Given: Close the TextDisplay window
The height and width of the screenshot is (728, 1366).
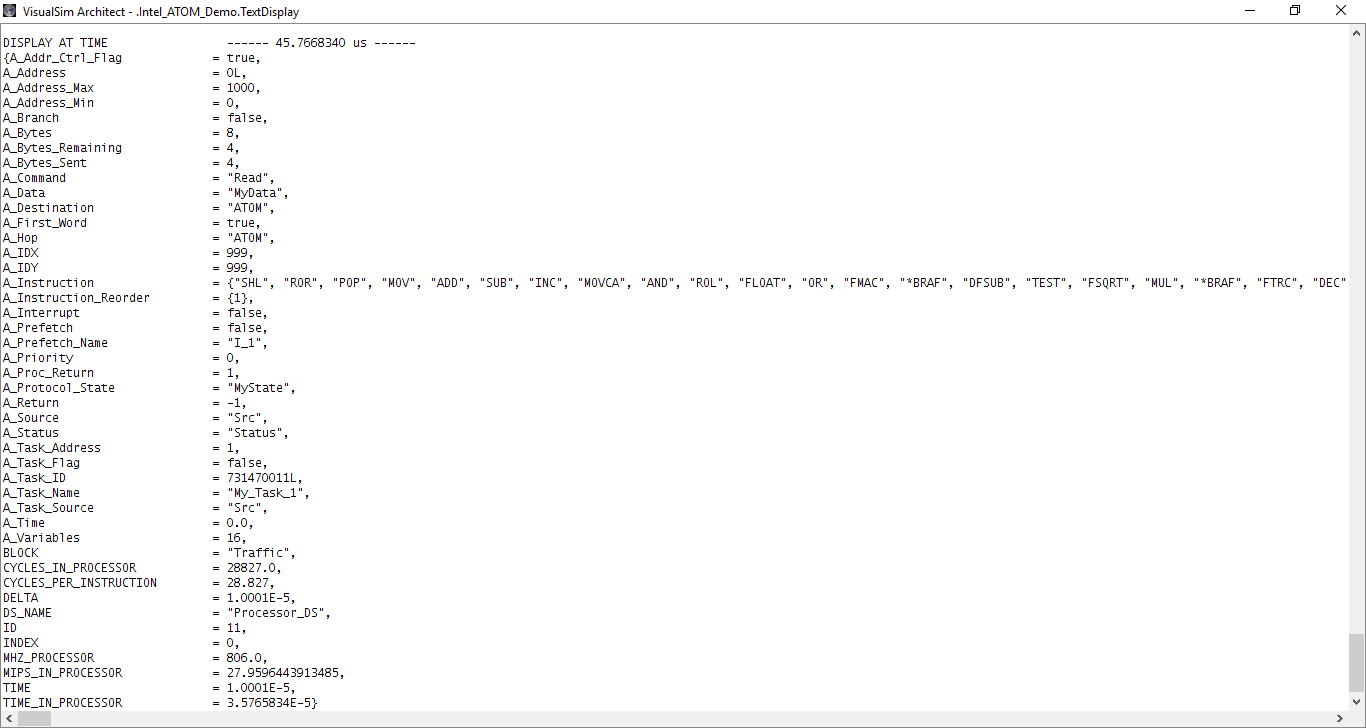Looking at the screenshot, I should coord(1341,11).
